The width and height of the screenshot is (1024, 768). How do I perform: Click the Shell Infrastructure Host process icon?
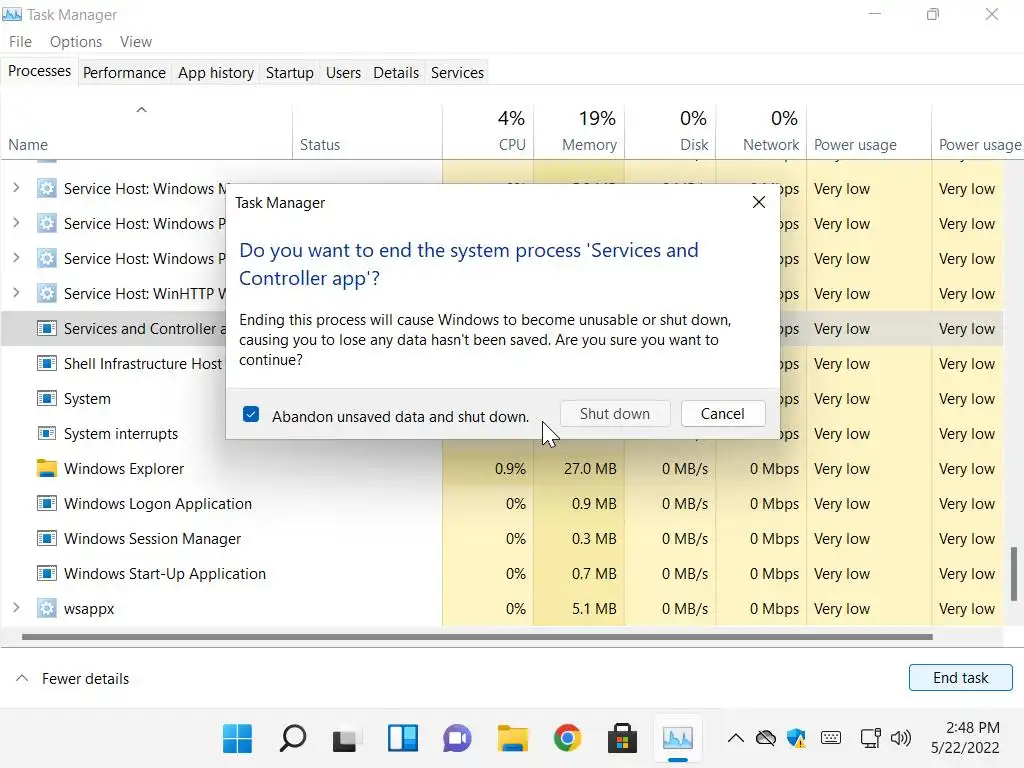[46, 363]
